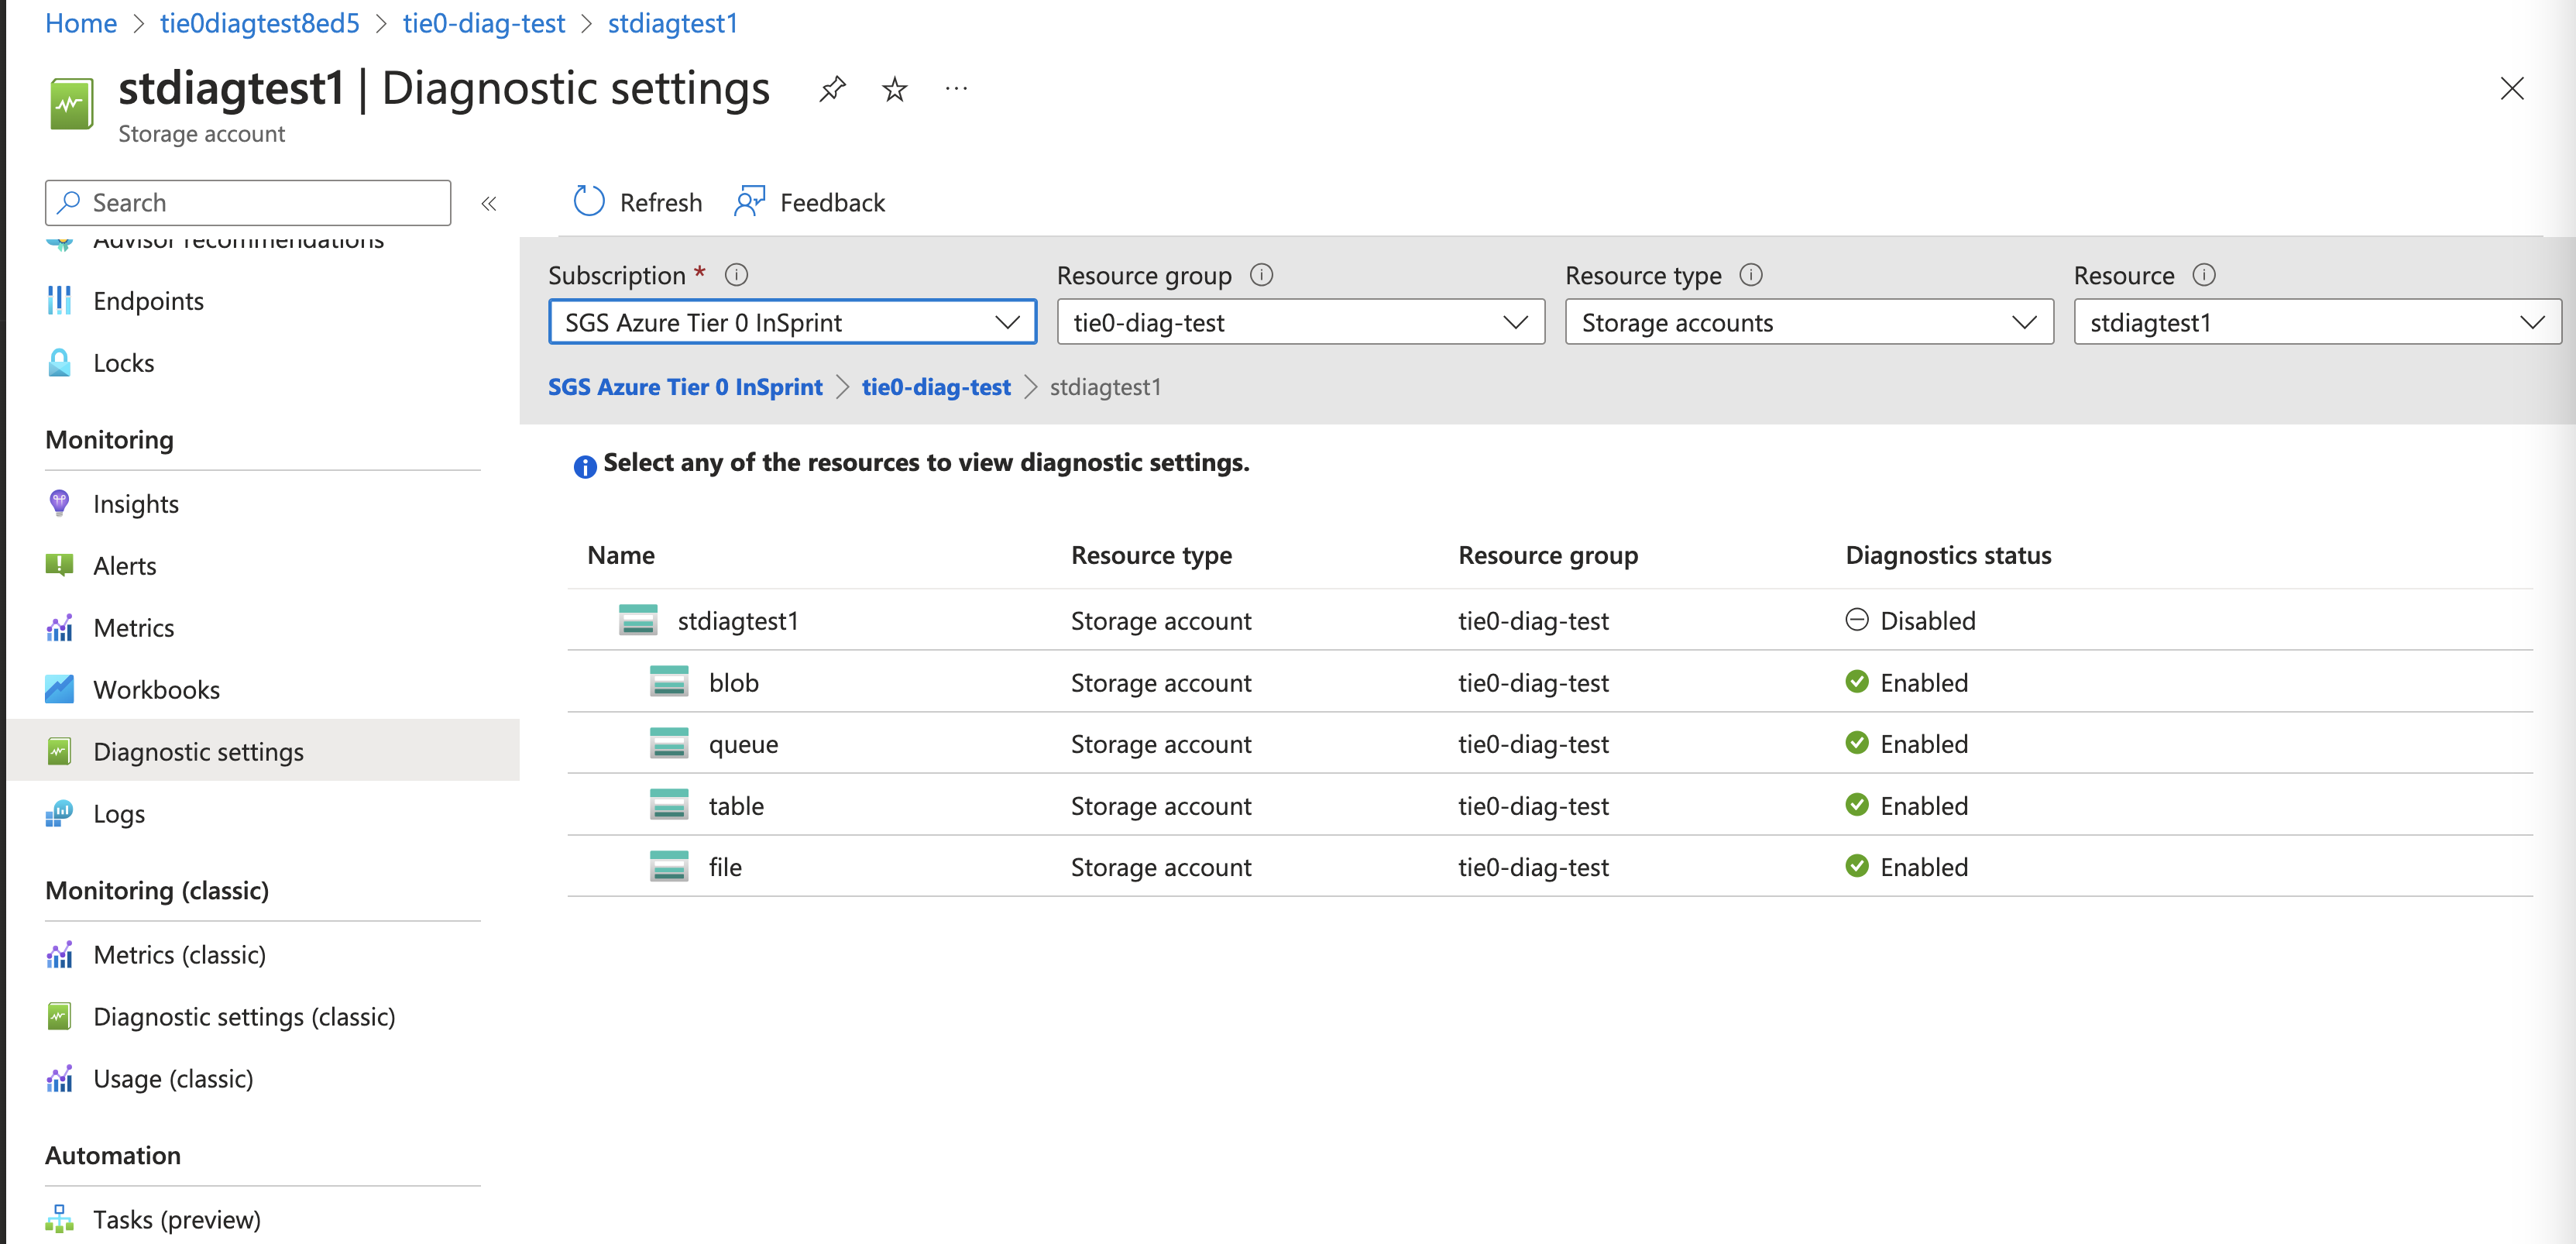This screenshot has height=1244, width=2576.
Task: Click the Subscription info icon
Action: click(736, 275)
